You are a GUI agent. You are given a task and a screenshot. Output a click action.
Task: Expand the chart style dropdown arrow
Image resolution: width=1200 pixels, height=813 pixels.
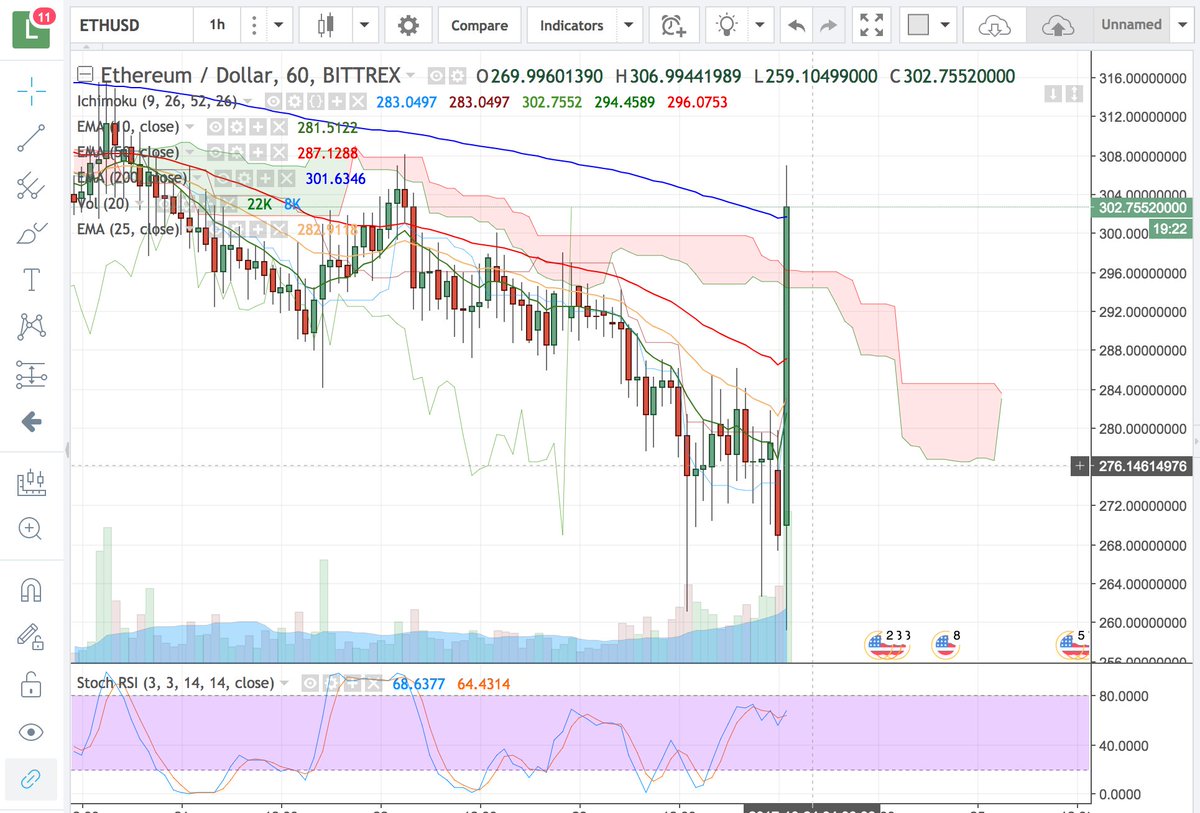click(x=363, y=25)
